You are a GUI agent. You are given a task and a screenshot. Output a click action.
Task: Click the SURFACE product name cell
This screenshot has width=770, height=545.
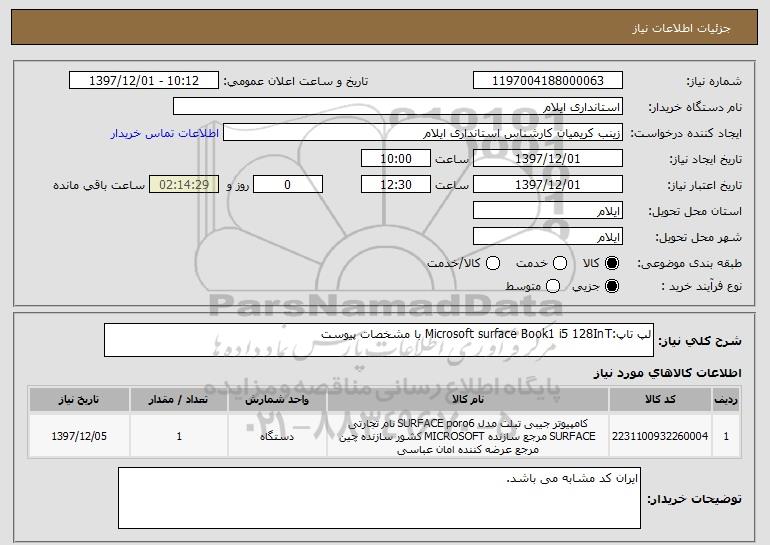pos(468,436)
